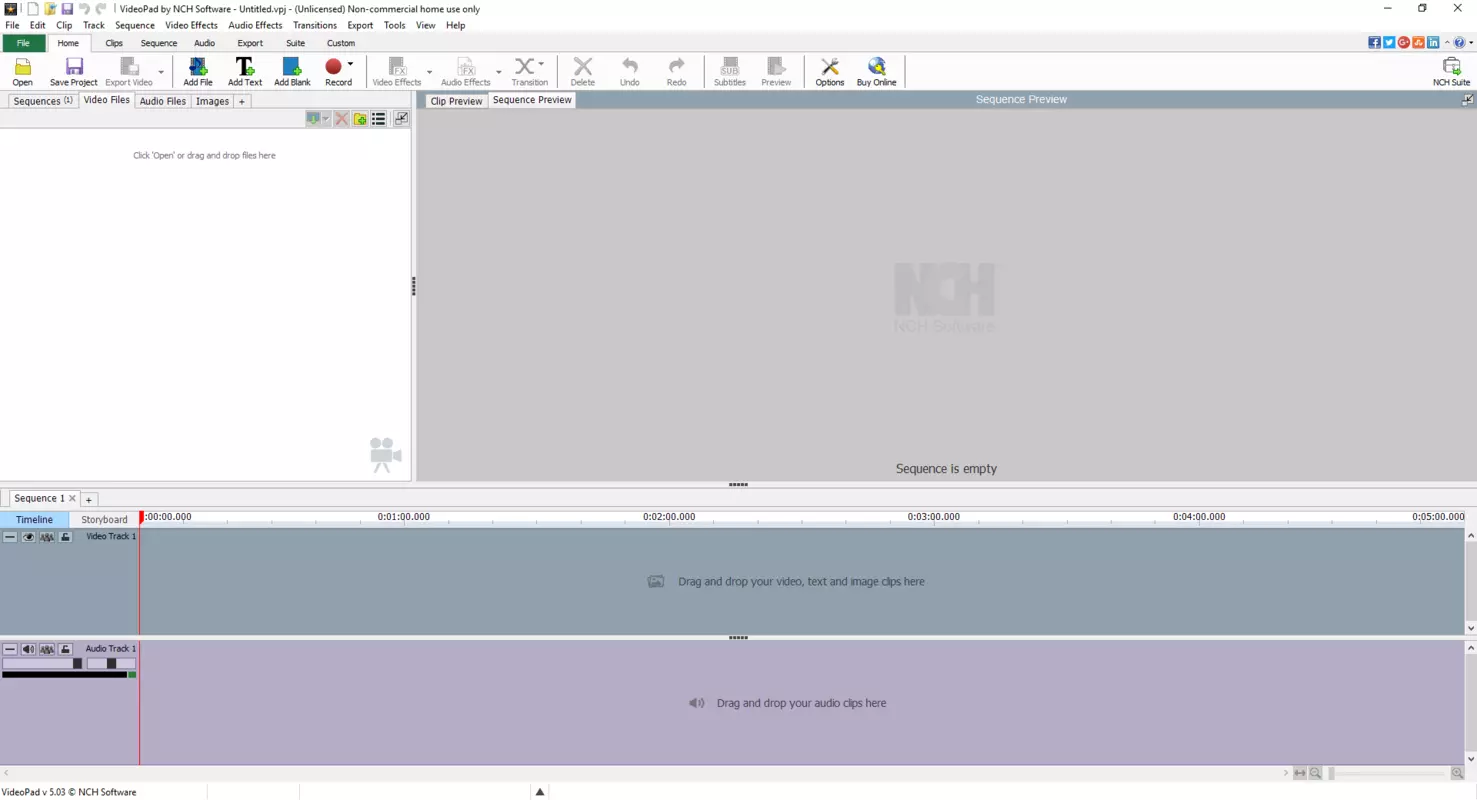
Task: Click the new folder icon in bin
Action: pos(360,119)
